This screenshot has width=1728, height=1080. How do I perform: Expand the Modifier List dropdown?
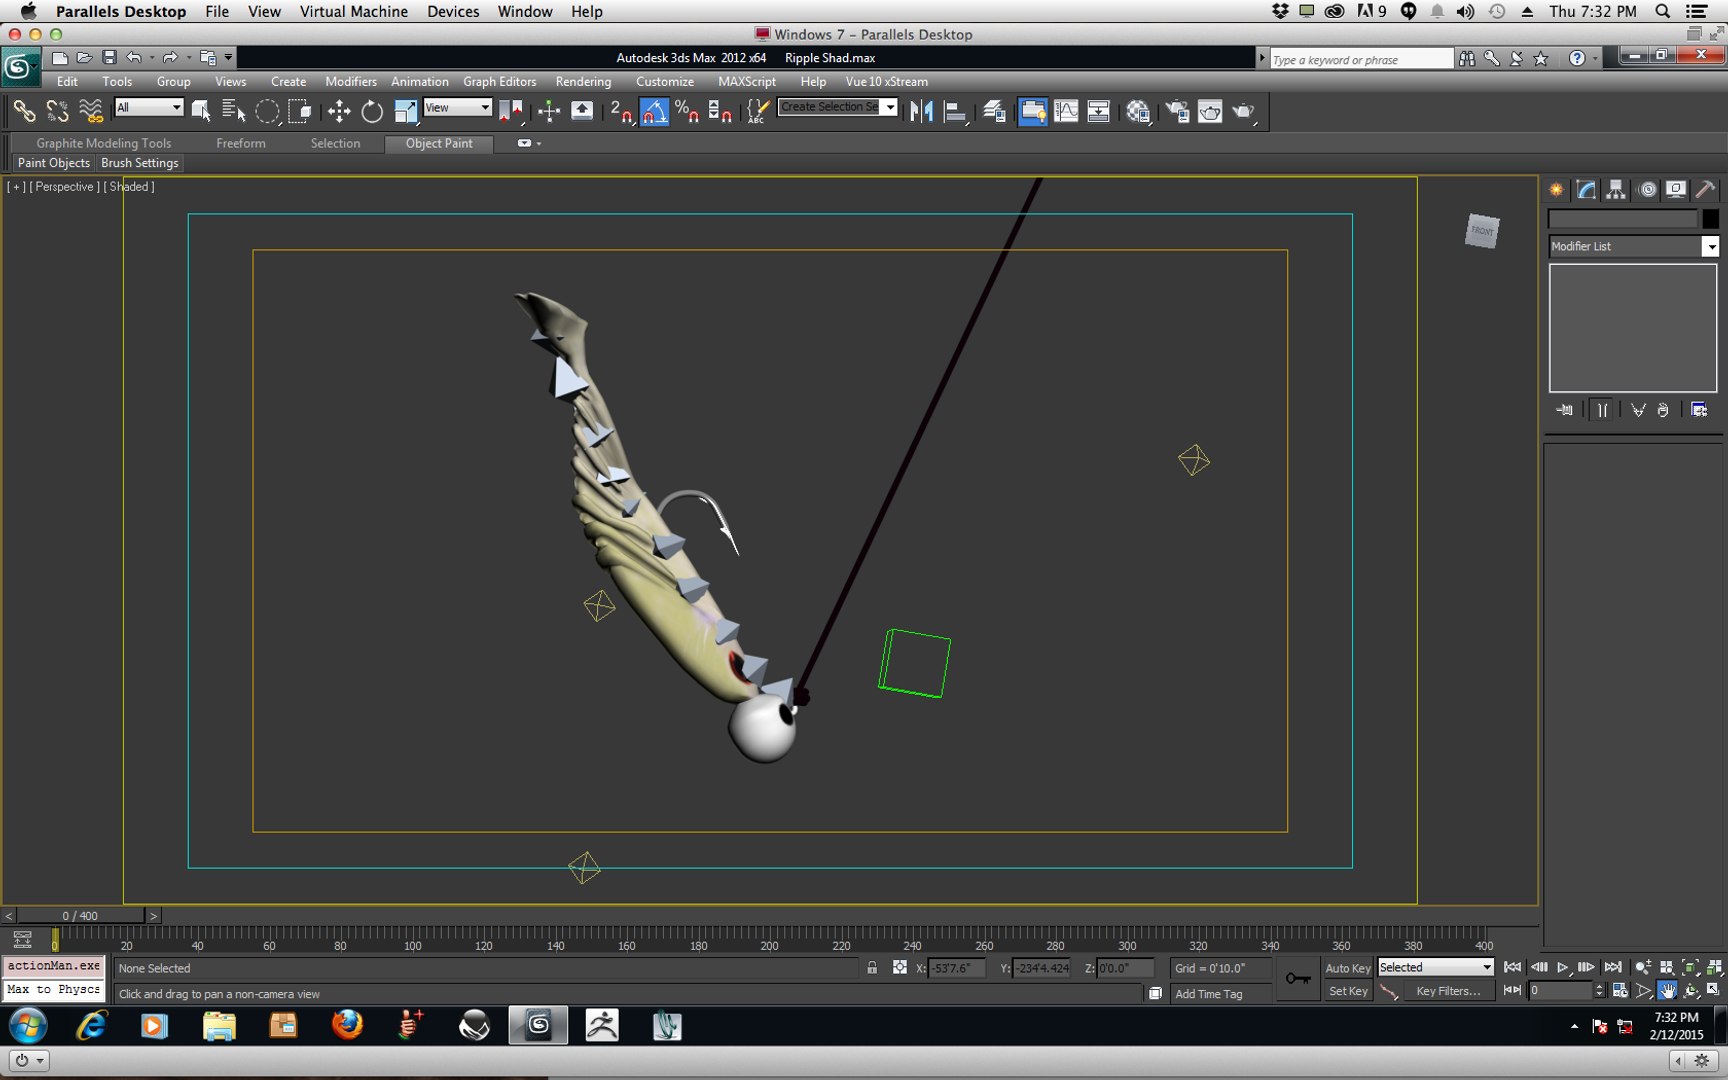point(1711,246)
